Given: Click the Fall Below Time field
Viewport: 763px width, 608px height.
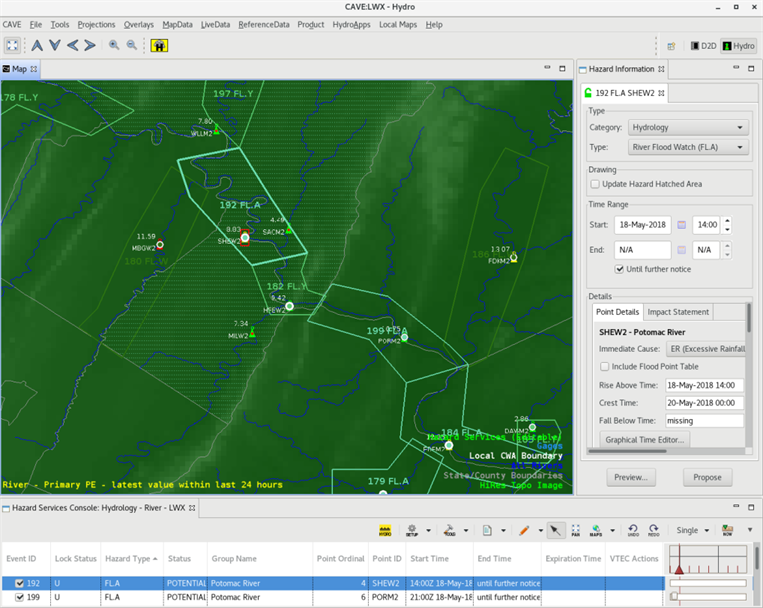Looking at the screenshot, I should 704,421.
